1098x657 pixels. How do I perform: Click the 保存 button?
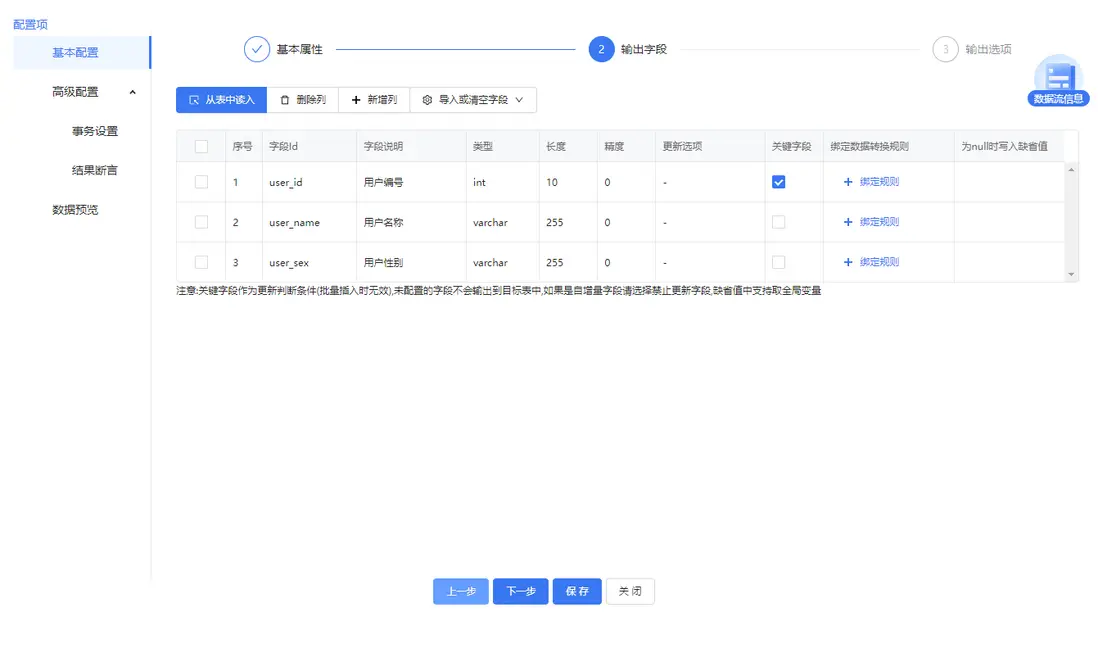[576, 591]
